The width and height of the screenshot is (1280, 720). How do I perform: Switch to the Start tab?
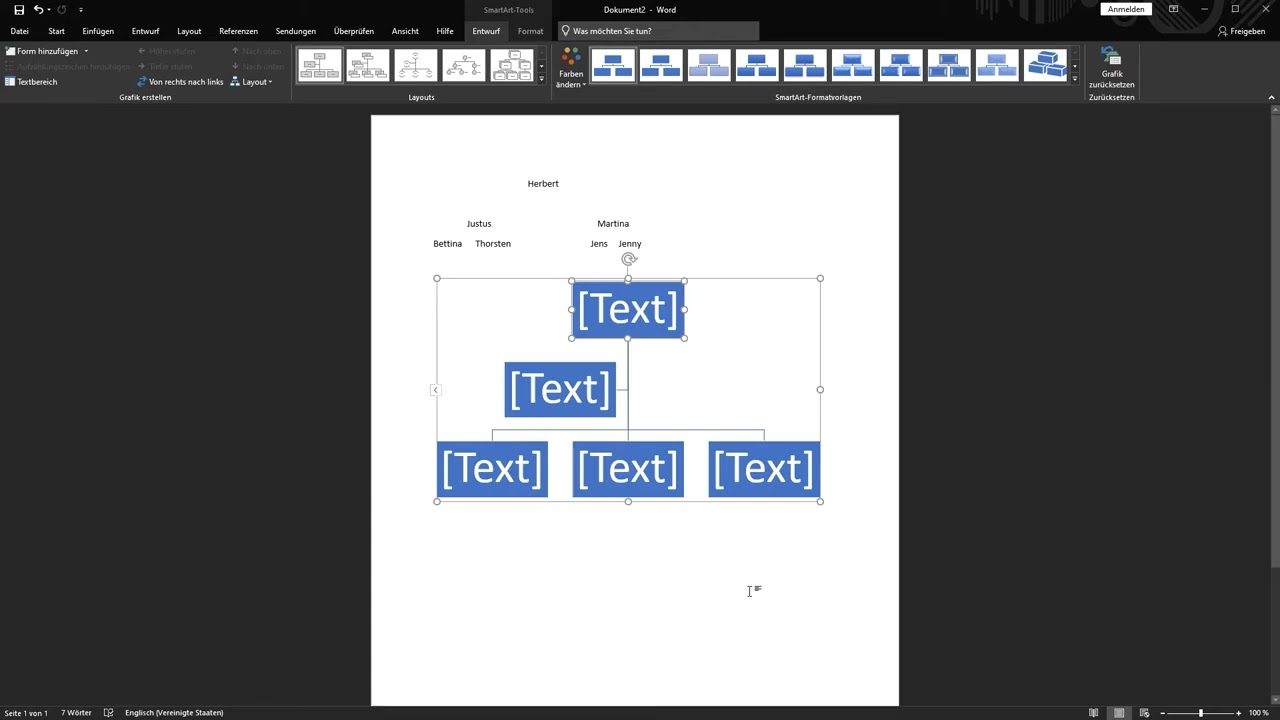[x=56, y=31]
